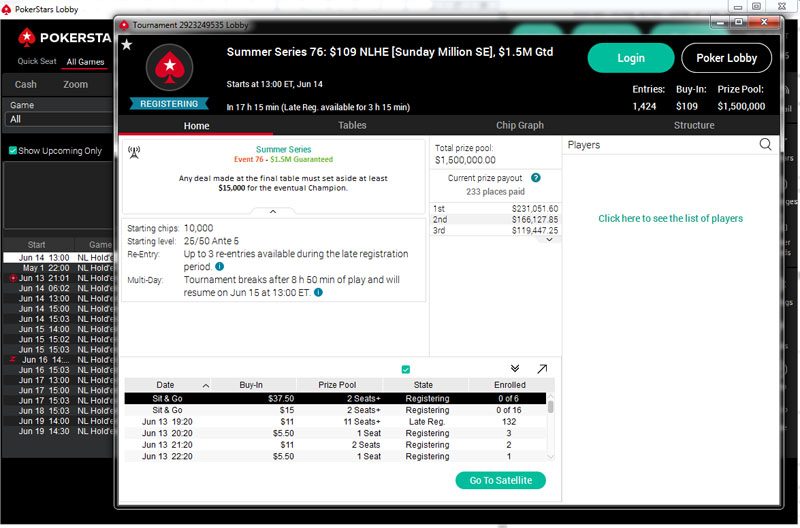Open the Game filter dropdown showing All
This screenshot has height=528, width=800.
[59, 119]
